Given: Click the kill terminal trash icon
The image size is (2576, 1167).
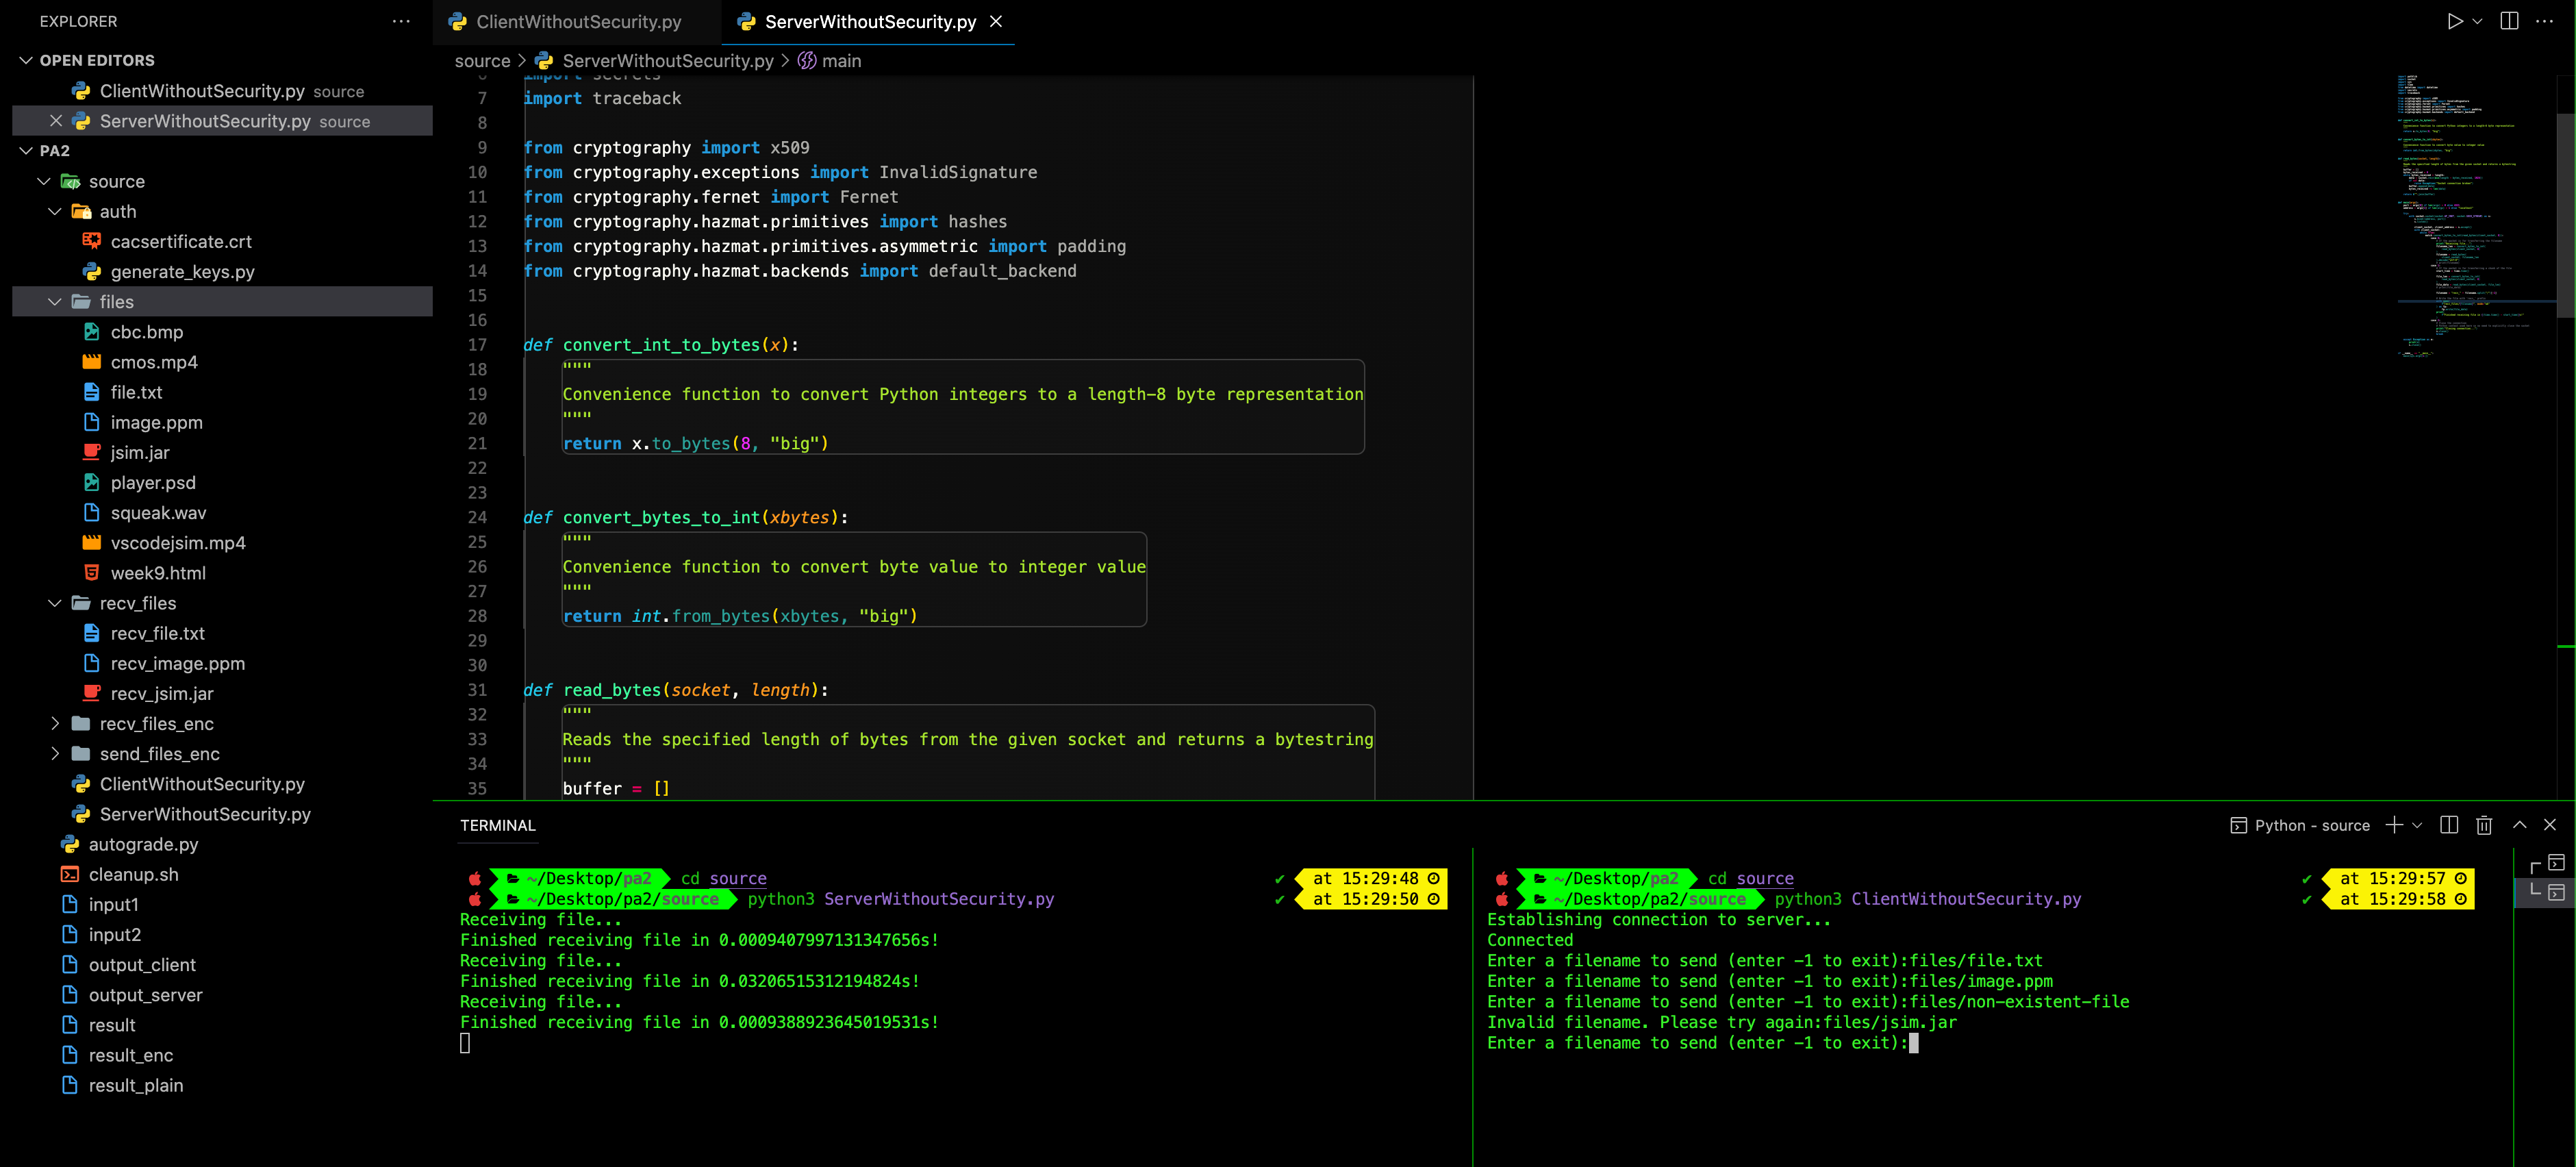Looking at the screenshot, I should tap(2484, 825).
